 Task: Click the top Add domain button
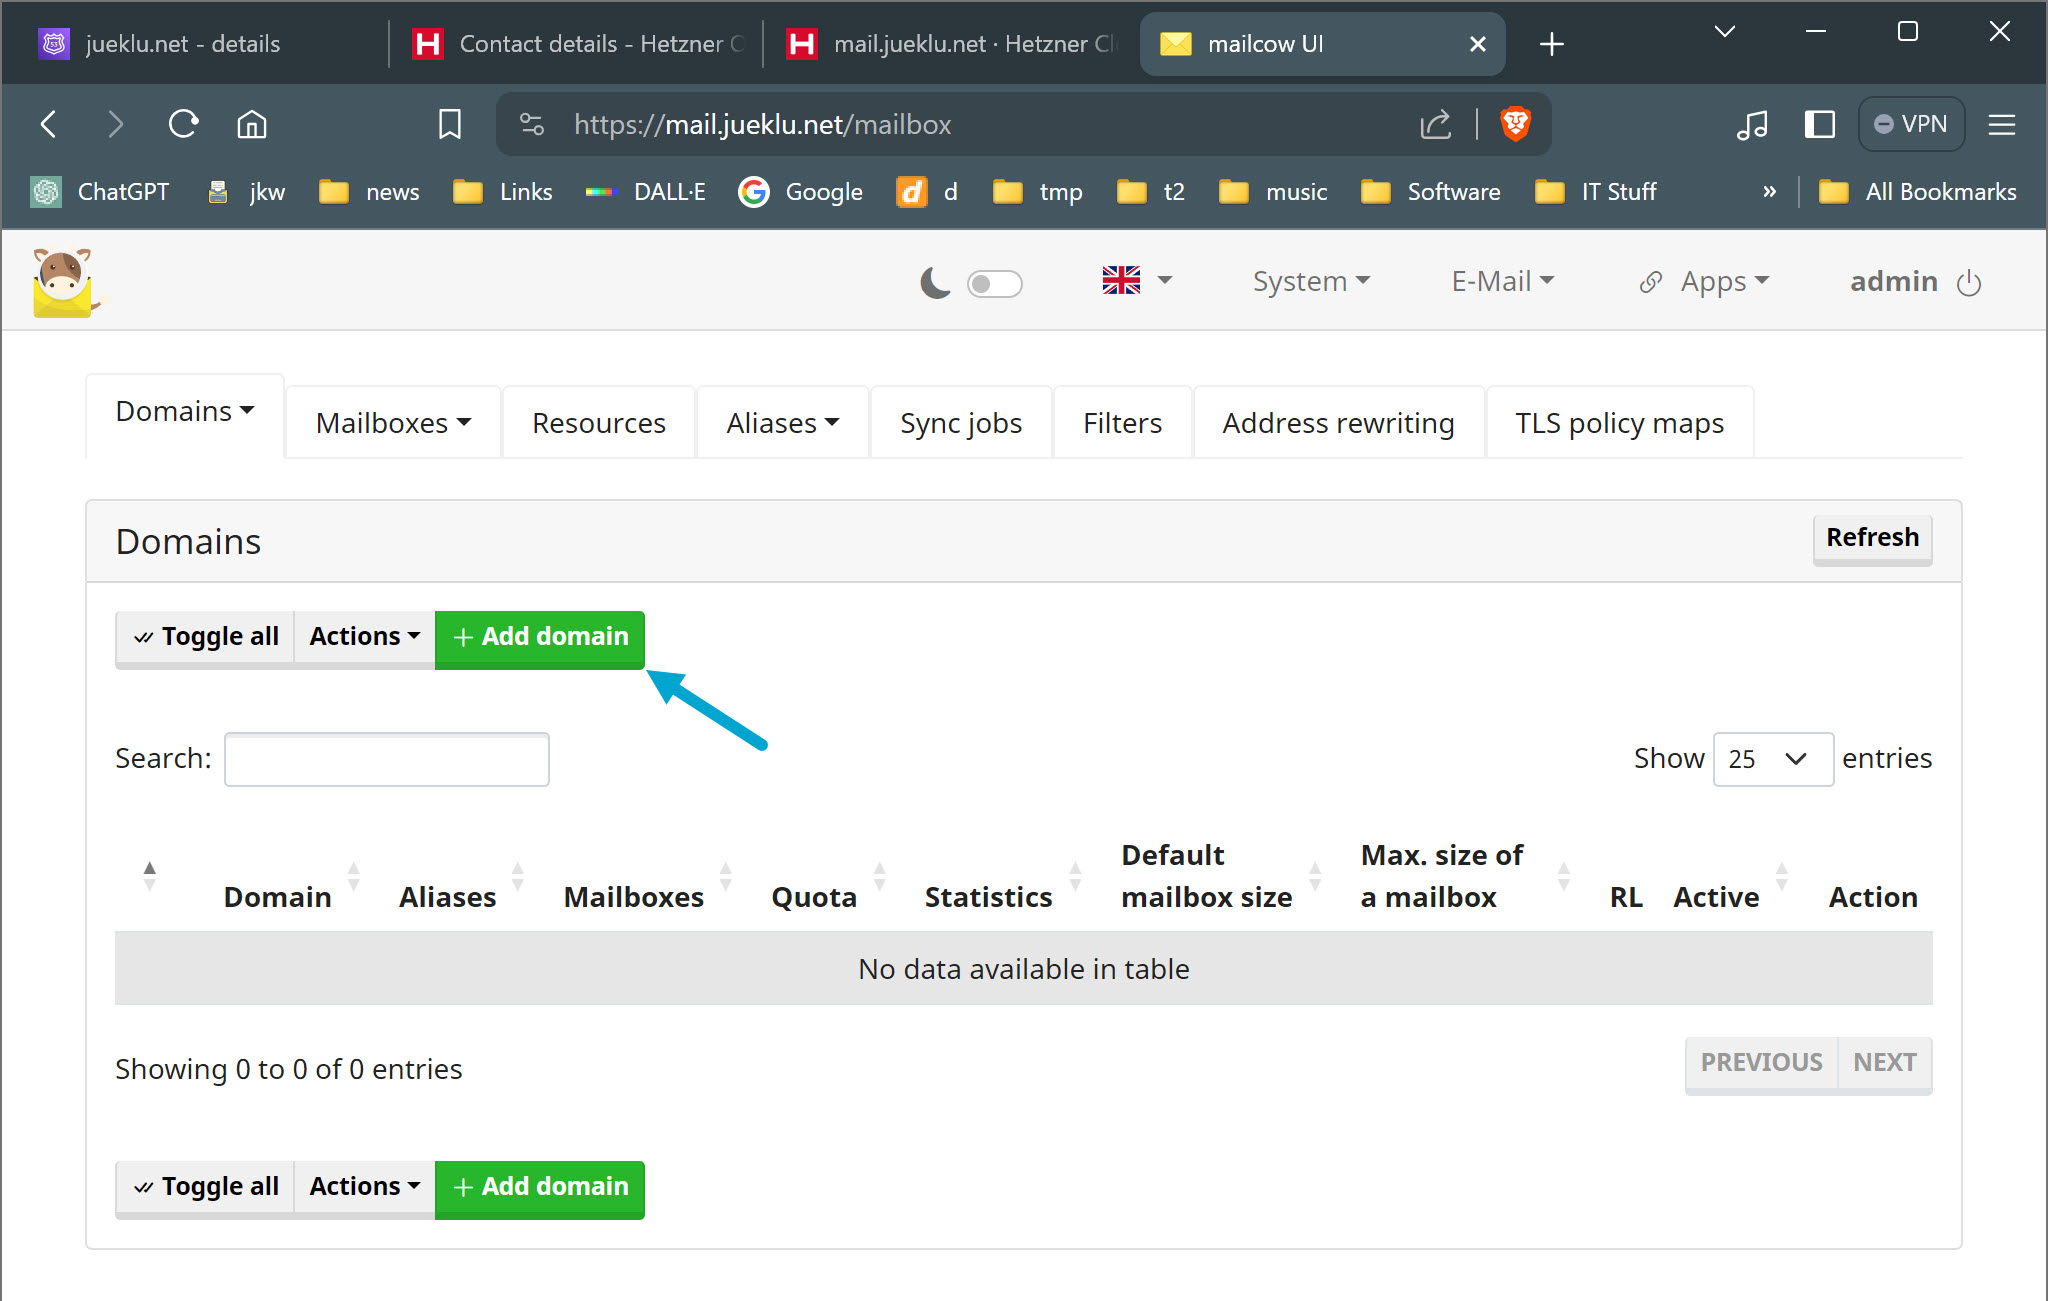click(540, 637)
